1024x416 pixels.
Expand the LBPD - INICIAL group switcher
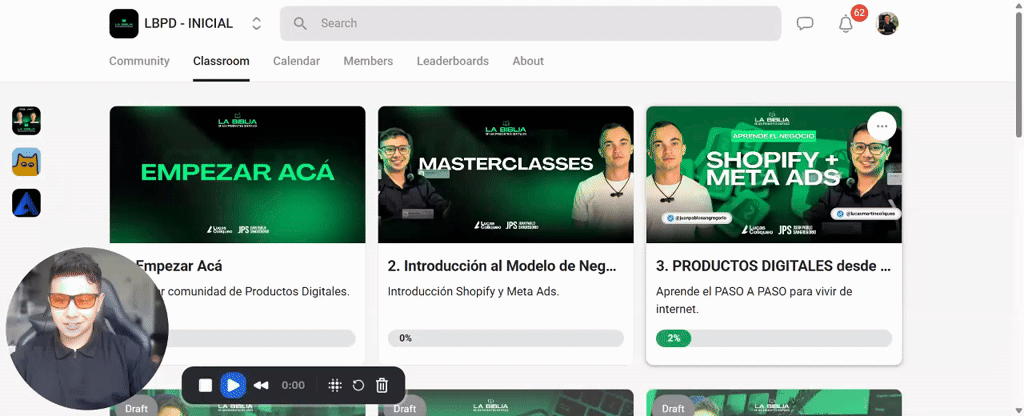[257, 24]
